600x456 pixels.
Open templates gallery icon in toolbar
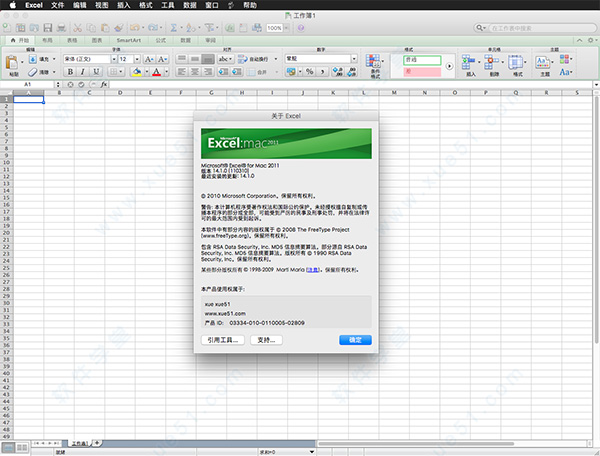coord(21,28)
